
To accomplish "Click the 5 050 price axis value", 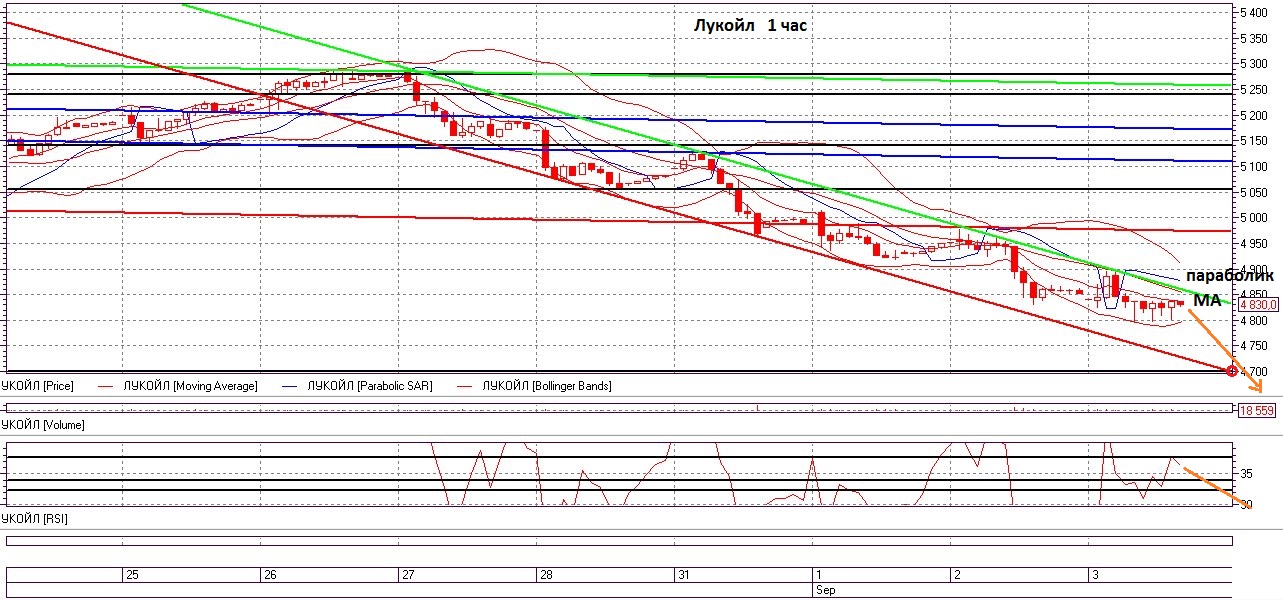I will point(1256,193).
